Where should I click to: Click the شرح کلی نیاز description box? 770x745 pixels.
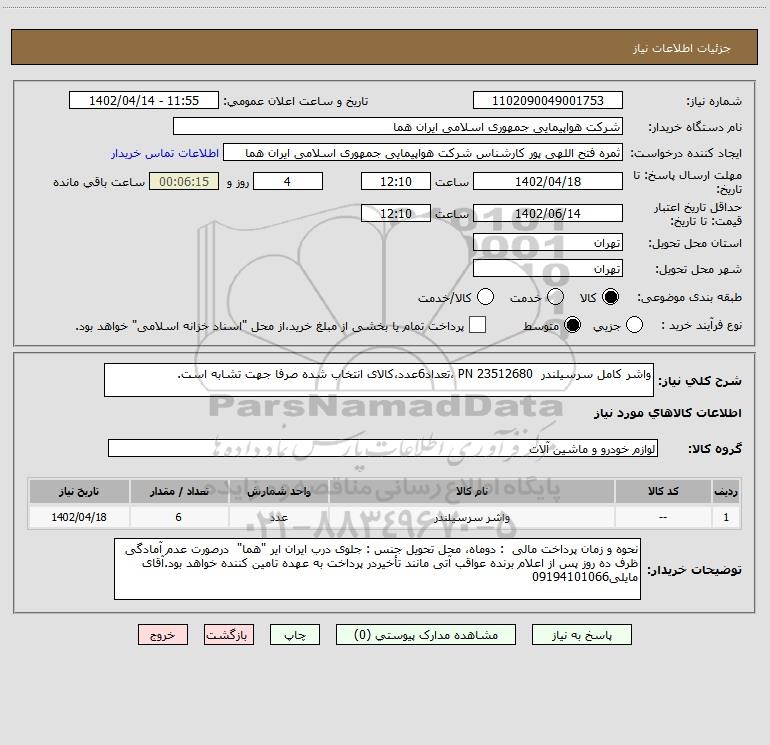coord(379,380)
